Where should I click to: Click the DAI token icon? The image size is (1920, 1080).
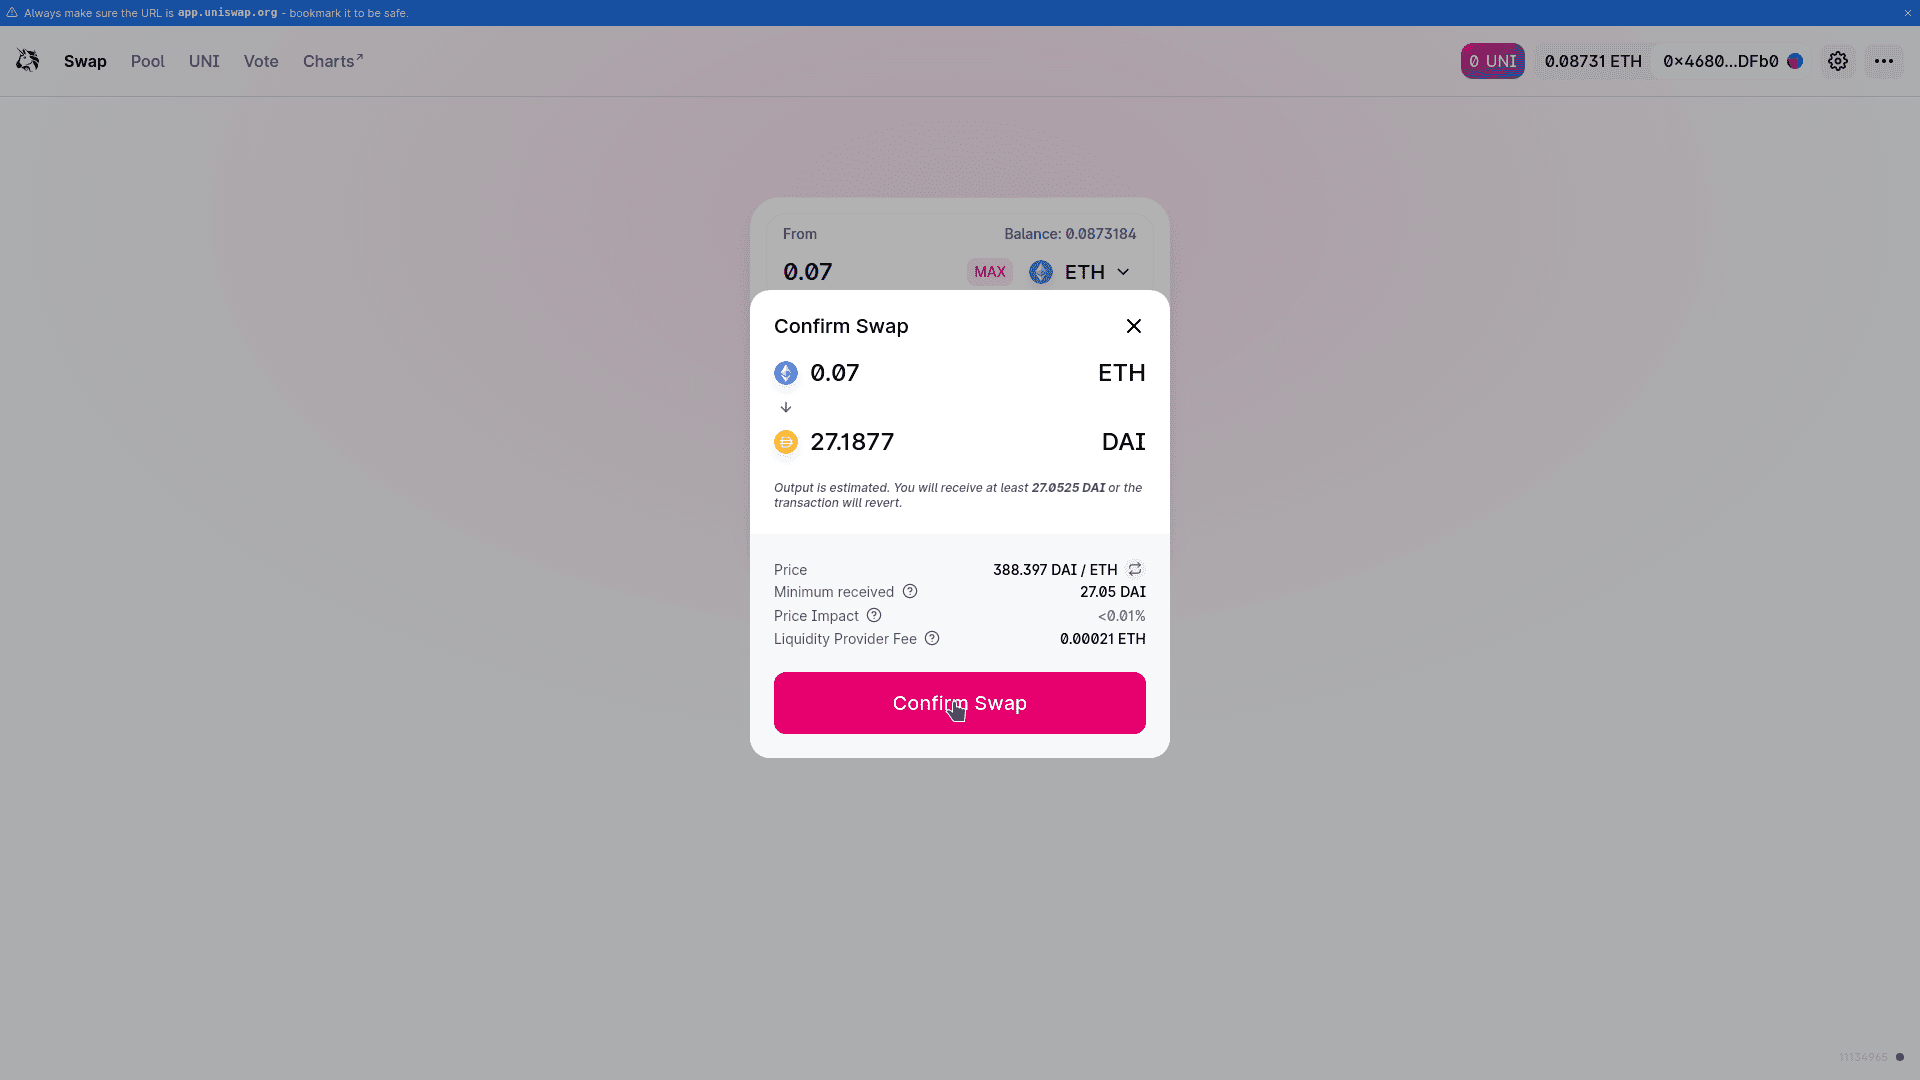click(x=786, y=442)
